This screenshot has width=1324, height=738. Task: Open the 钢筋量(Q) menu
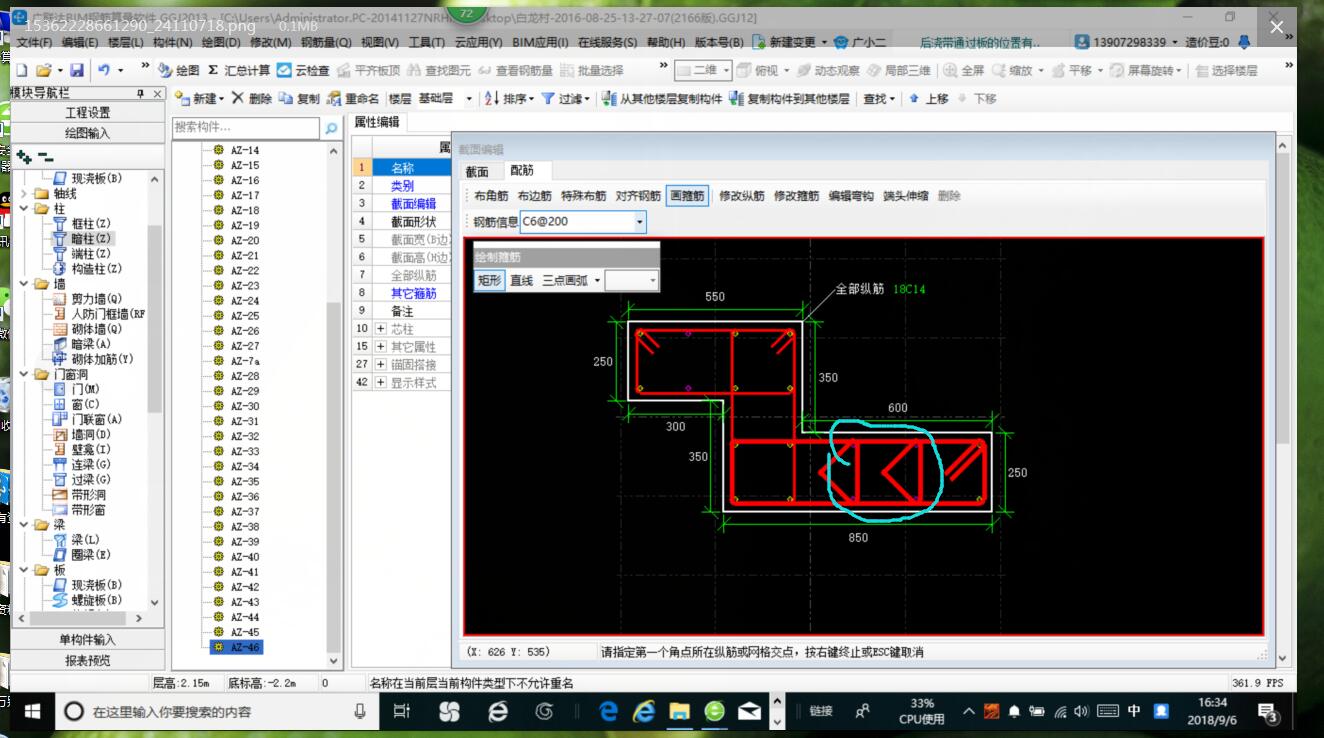tap(326, 42)
